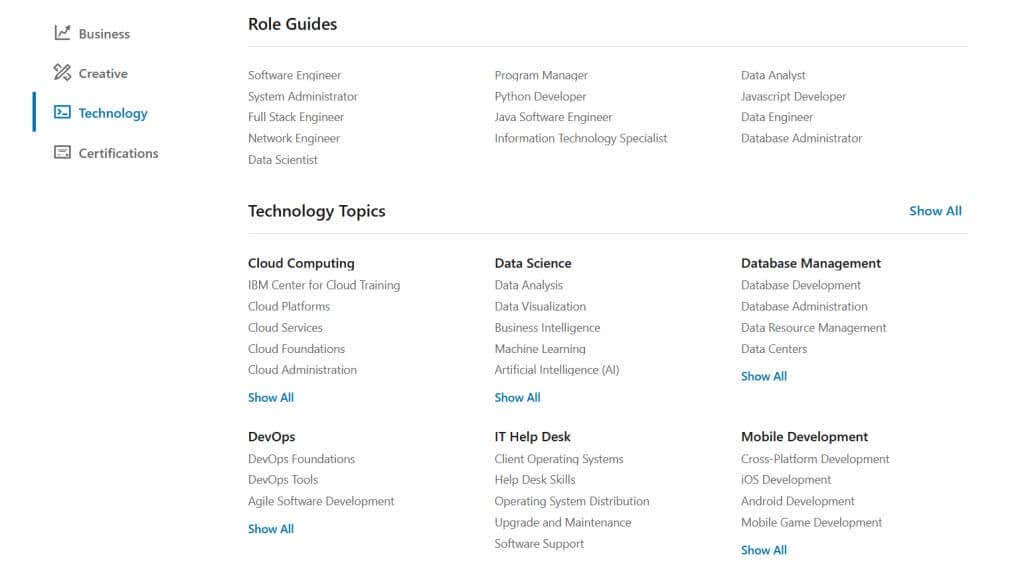Click the Creative pencil-ruler icon
The width and height of the screenshot is (1024, 563).
click(x=62, y=73)
